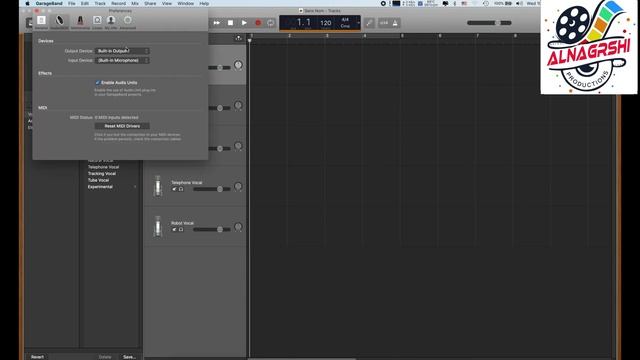Viewport: 640px width, 360px height.
Task: Click the stop transport button
Action: pyautogui.click(x=231, y=23)
